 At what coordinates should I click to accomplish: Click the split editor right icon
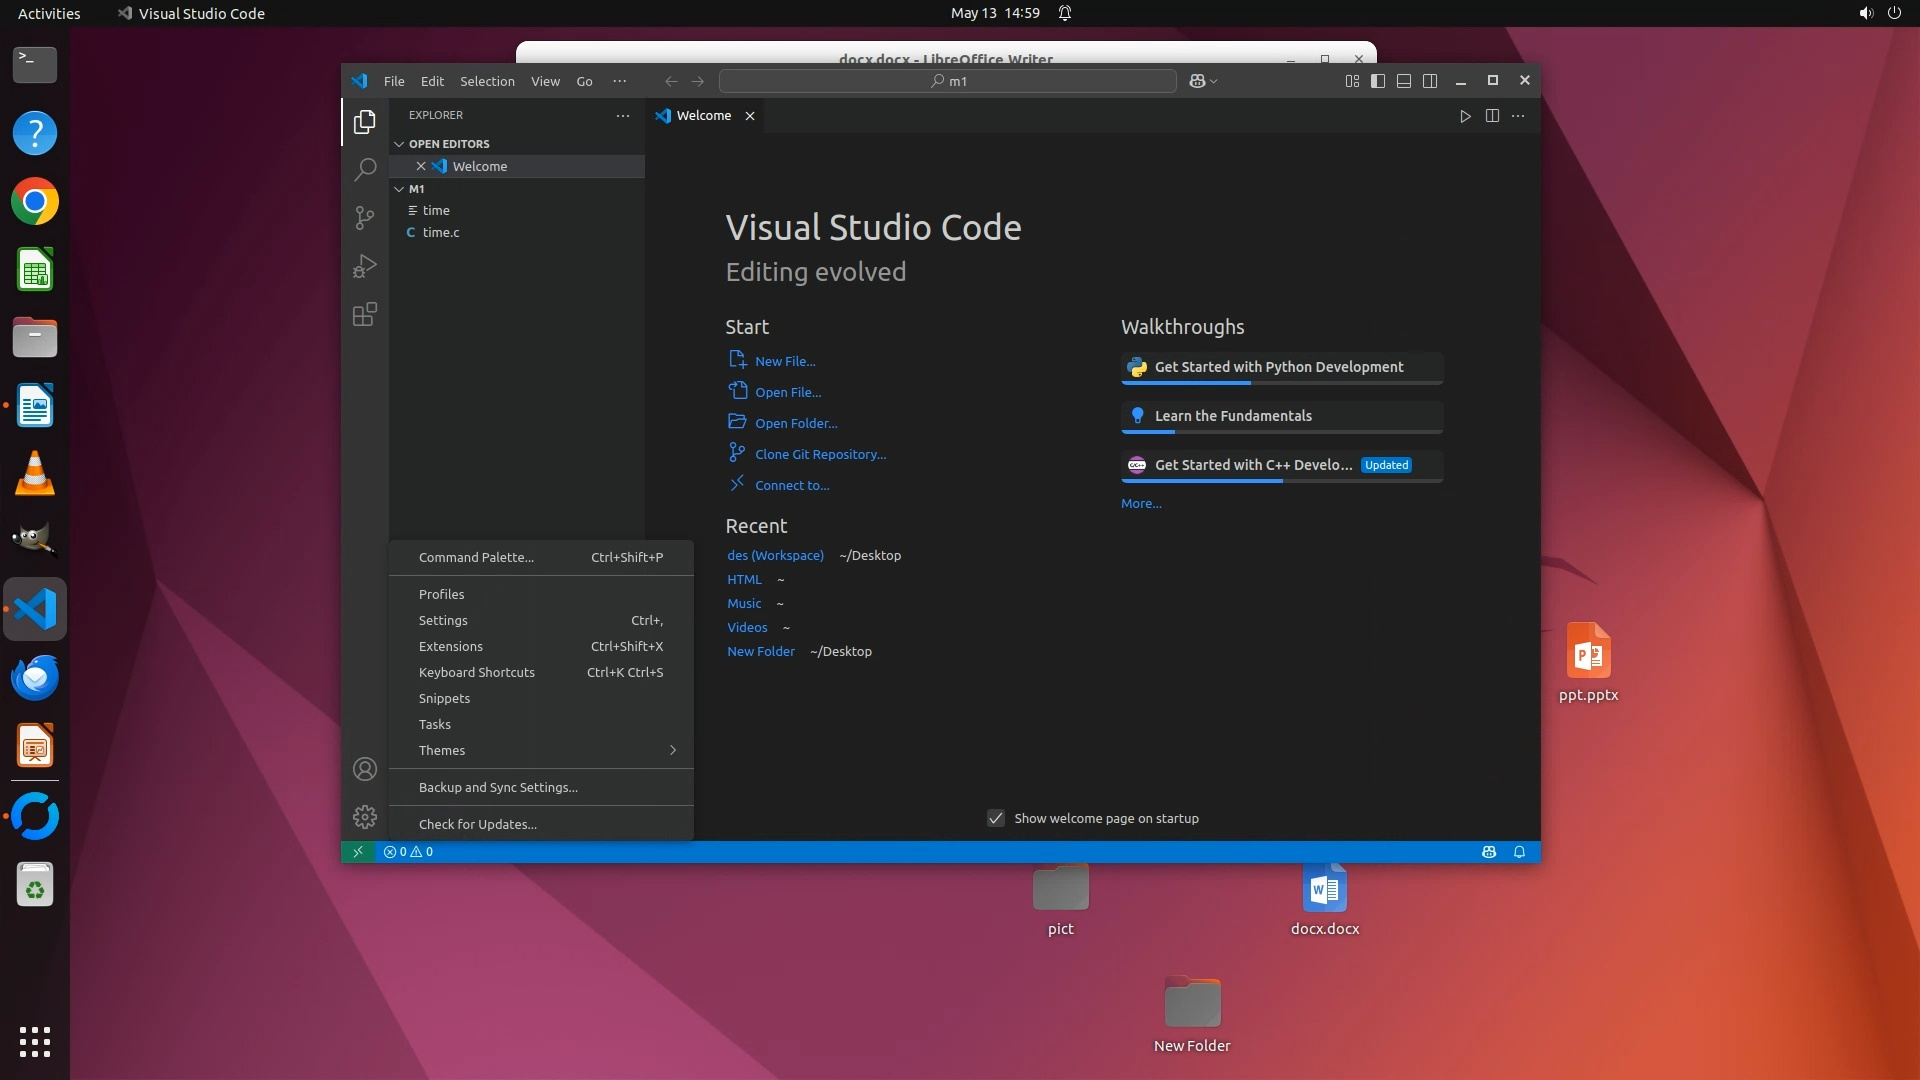pyautogui.click(x=1492, y=116)
